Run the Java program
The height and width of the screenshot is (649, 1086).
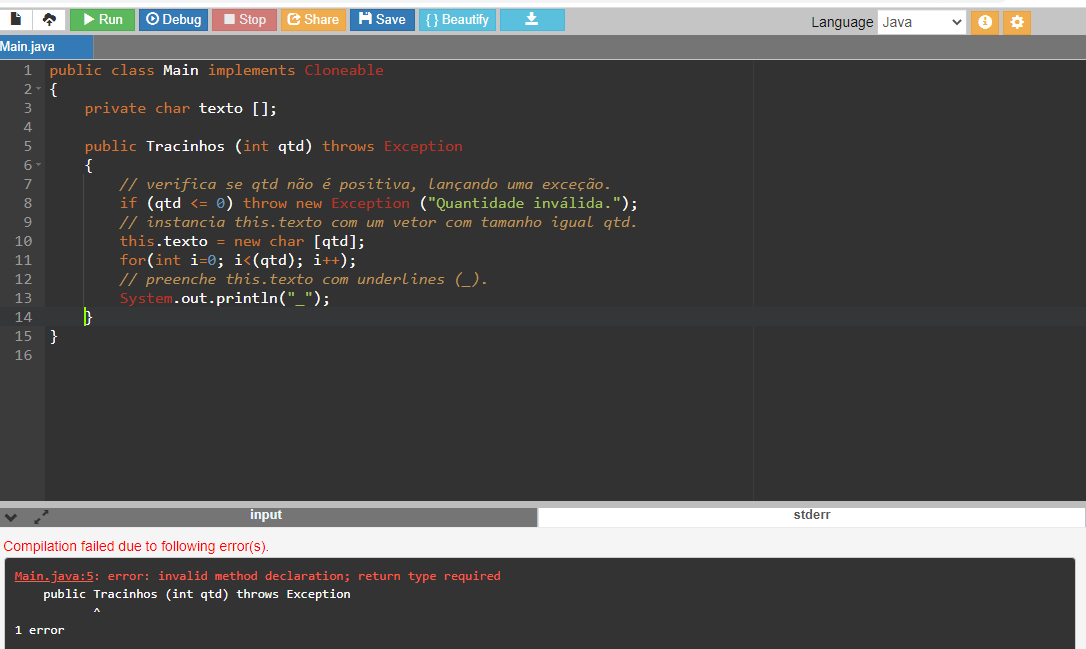tap(103, 19)
